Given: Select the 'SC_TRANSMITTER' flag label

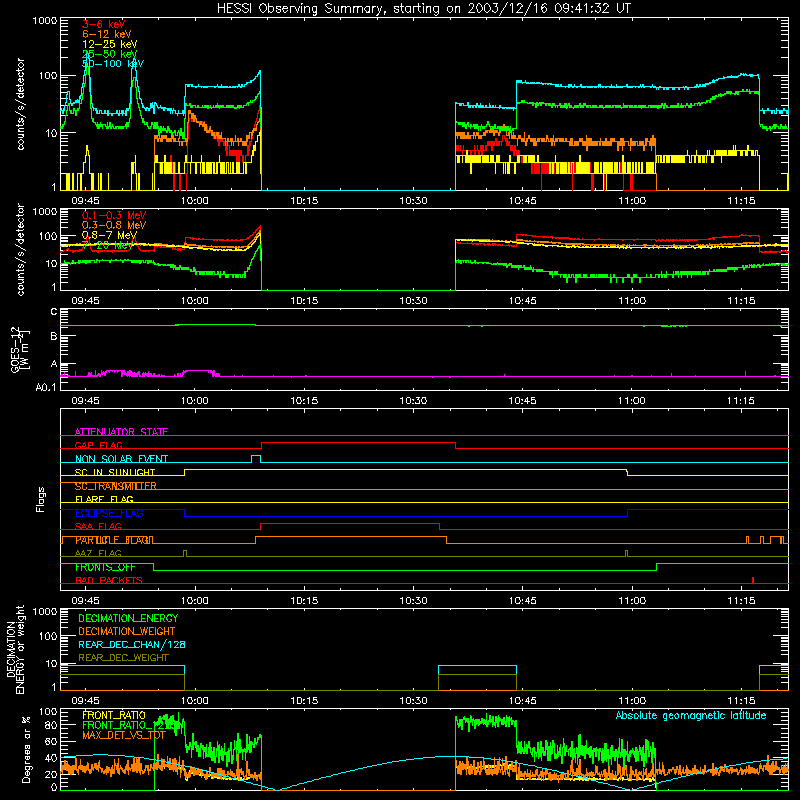Looking at the screenshot, I should click(116, 486).
